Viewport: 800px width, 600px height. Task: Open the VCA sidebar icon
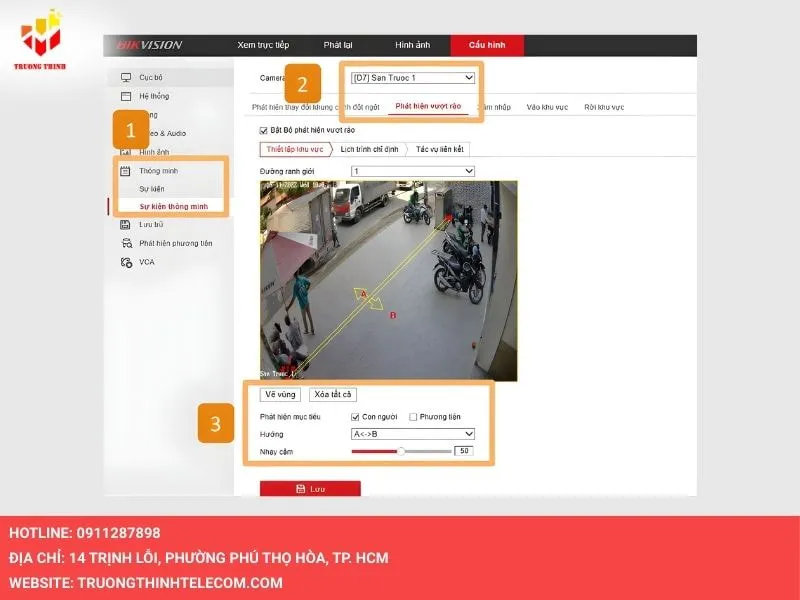click(126, 262)
